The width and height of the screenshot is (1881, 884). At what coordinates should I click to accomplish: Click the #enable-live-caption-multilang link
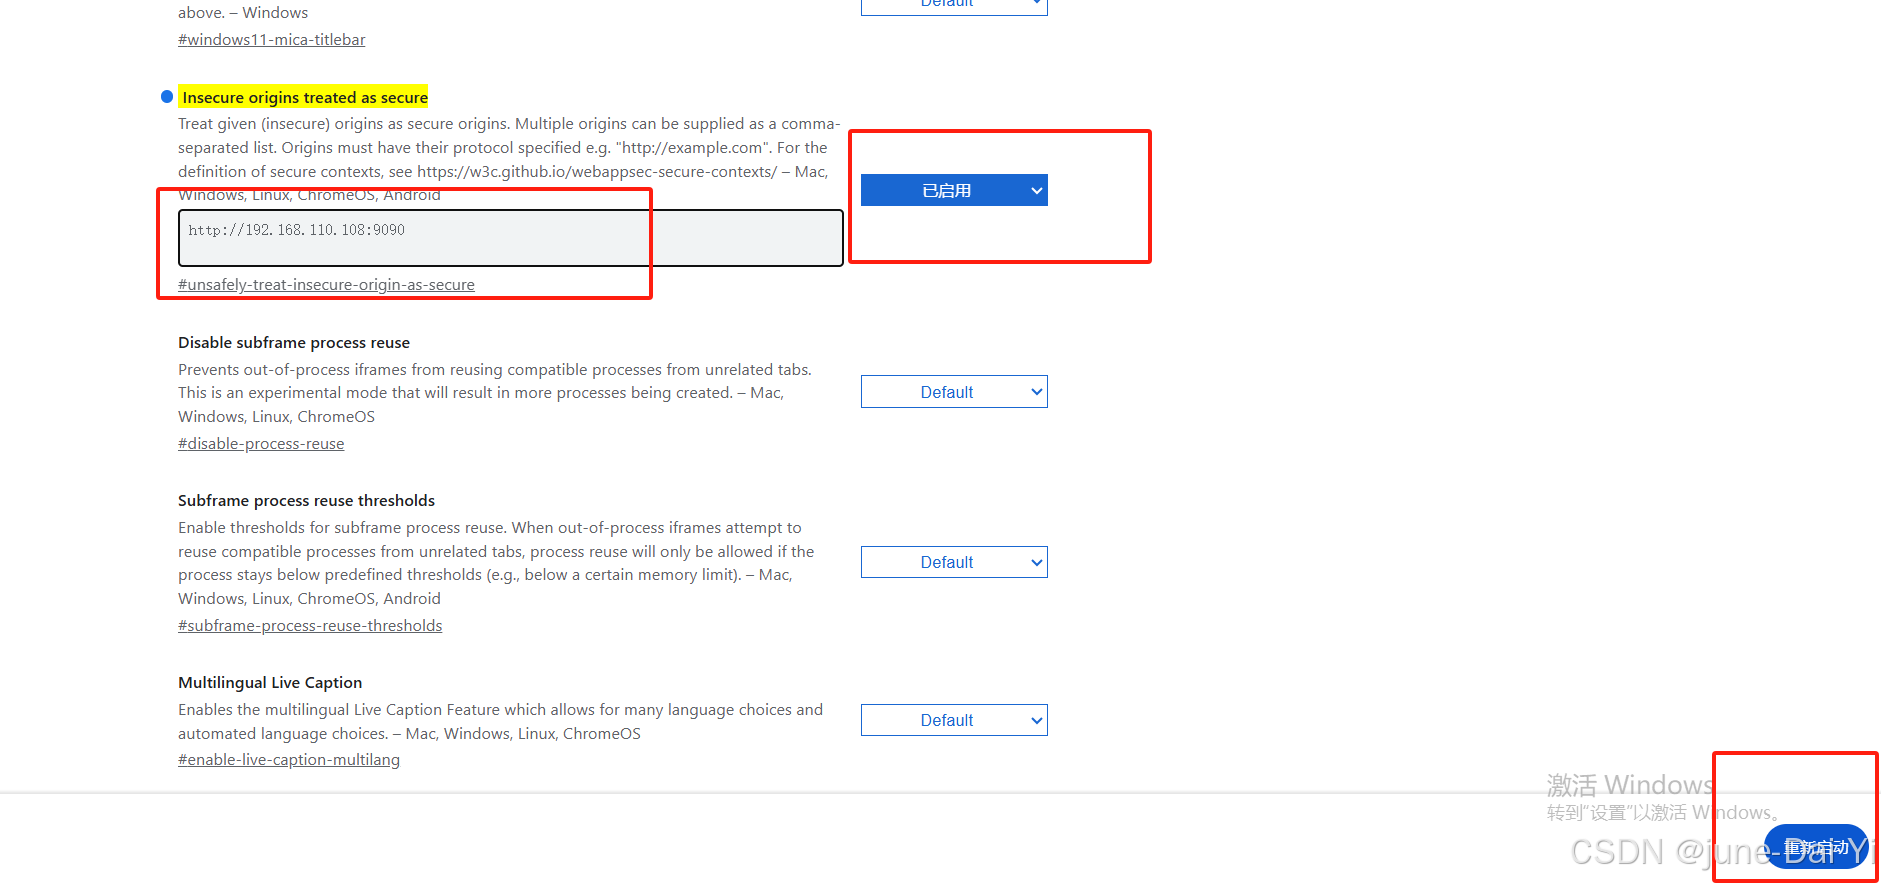click(289, 760)
